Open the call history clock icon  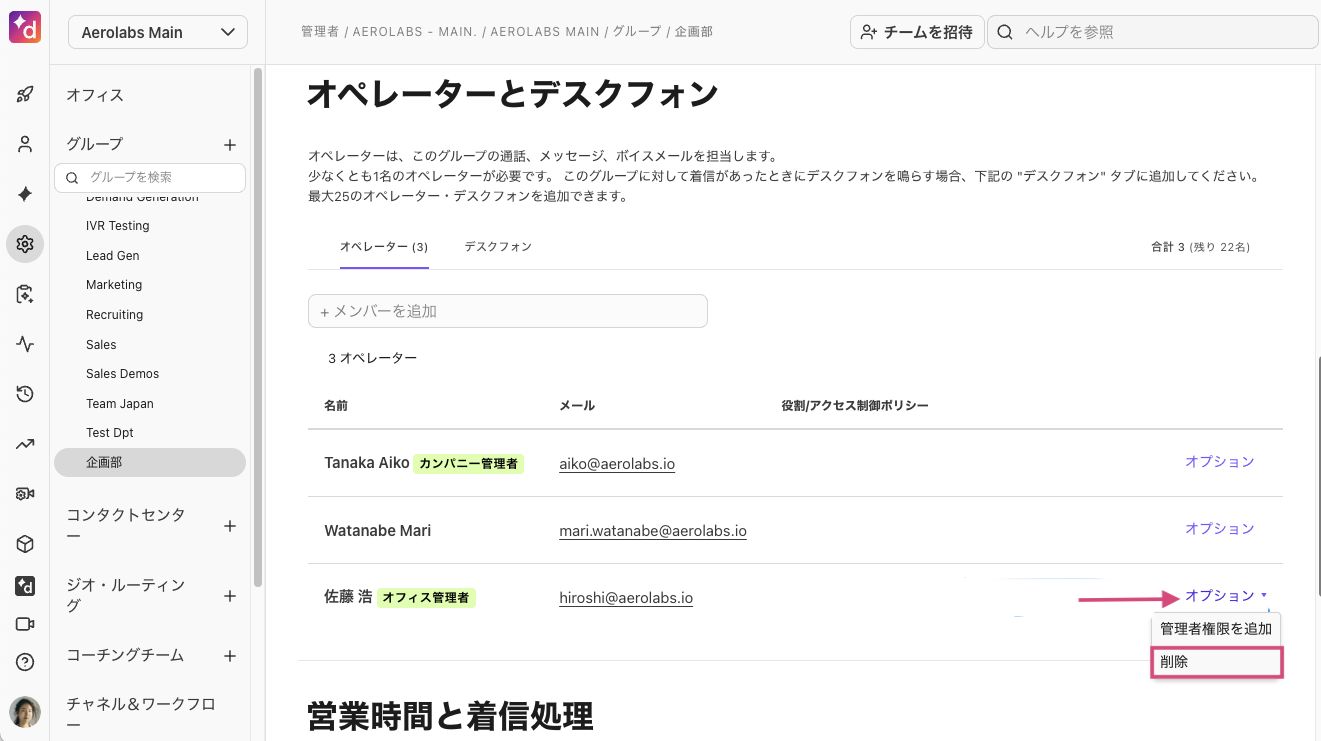point(25,394)
